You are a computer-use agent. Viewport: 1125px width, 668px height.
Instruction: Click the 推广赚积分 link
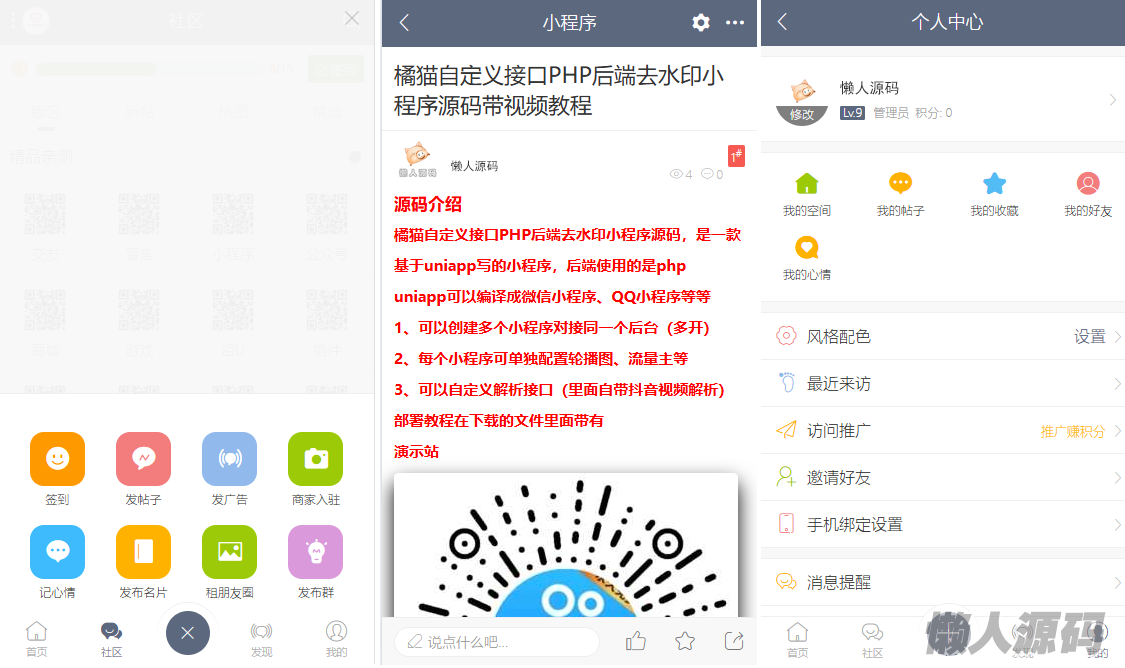1073,431
